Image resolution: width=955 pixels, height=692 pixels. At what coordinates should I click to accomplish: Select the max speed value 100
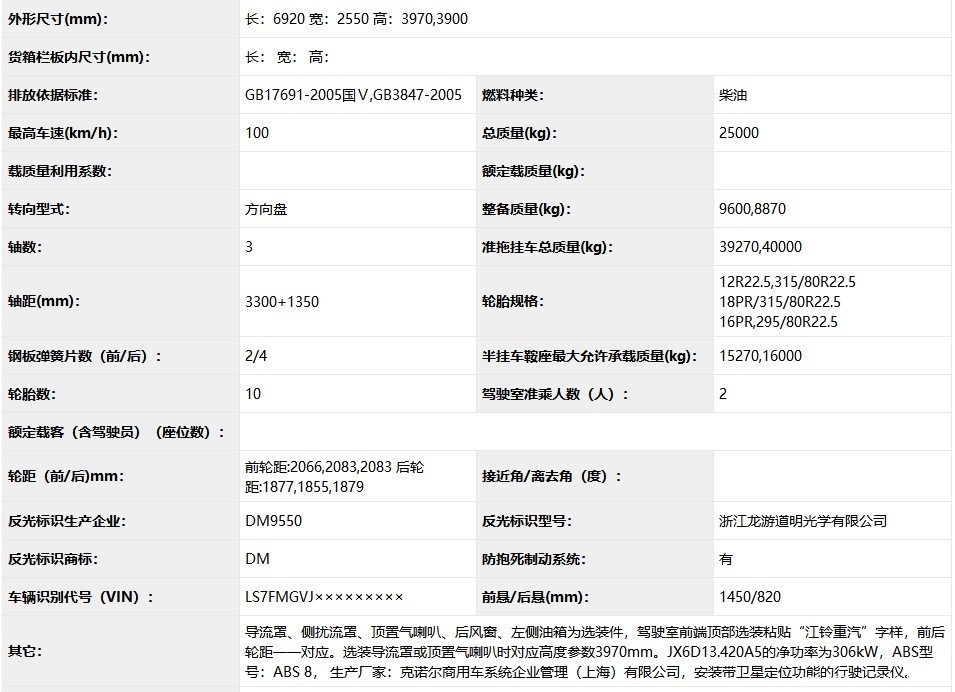tap(257, 133)
